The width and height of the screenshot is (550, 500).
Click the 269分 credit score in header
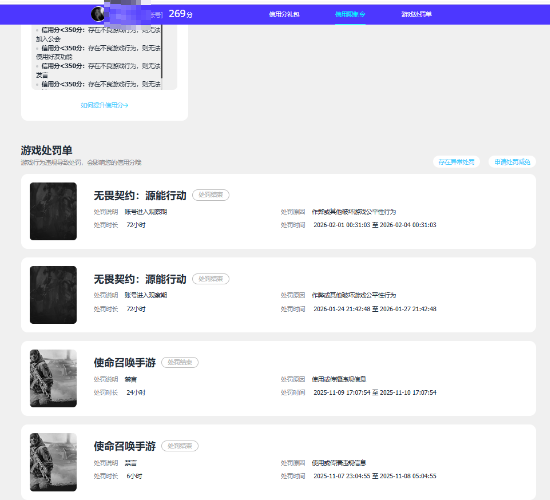click(180, 14)
